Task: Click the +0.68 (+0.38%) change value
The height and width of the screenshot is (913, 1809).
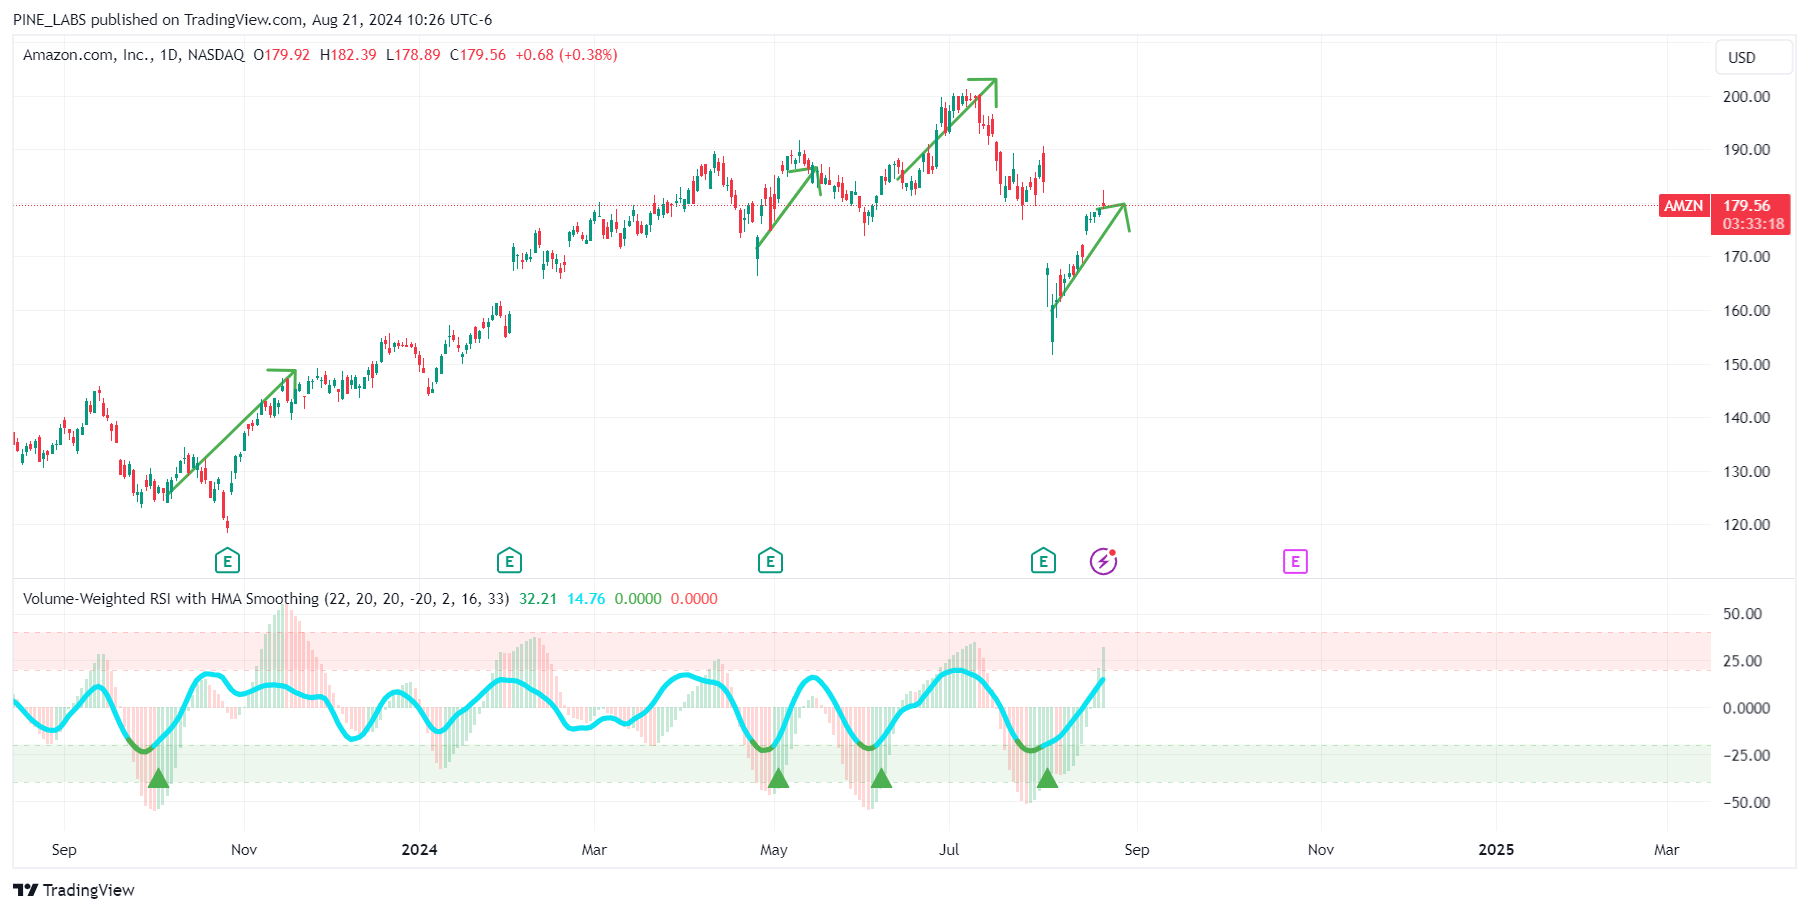Action: click(566, 55)
